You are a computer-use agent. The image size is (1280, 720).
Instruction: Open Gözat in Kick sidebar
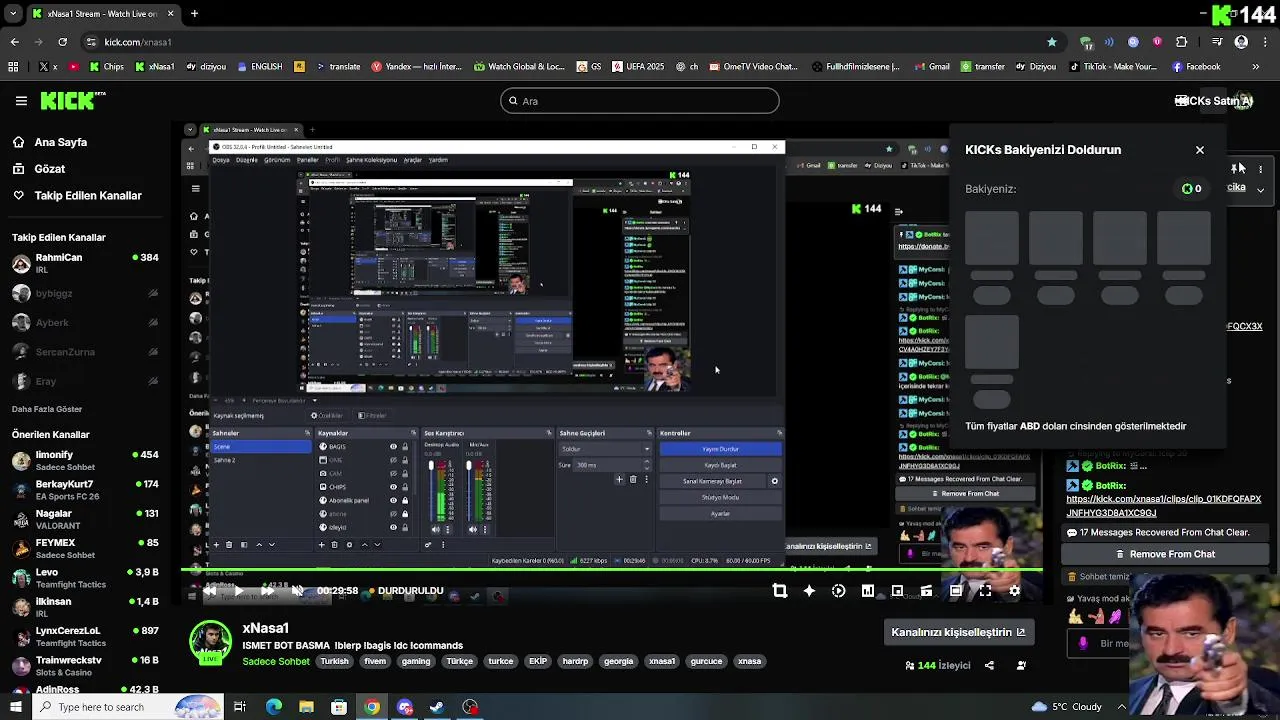(x=39, y=169)
